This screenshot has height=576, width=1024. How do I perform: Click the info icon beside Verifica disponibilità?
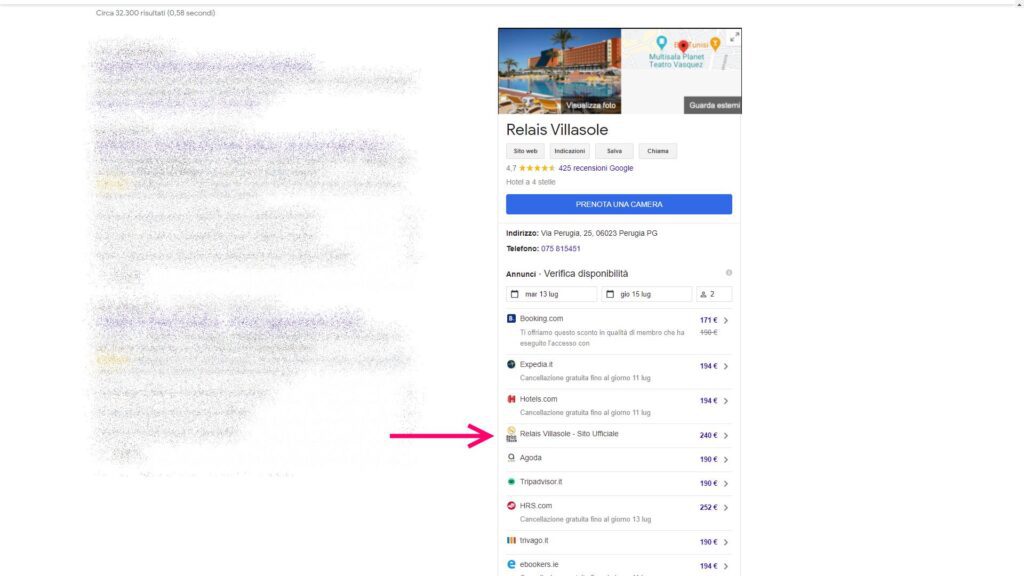729,273
